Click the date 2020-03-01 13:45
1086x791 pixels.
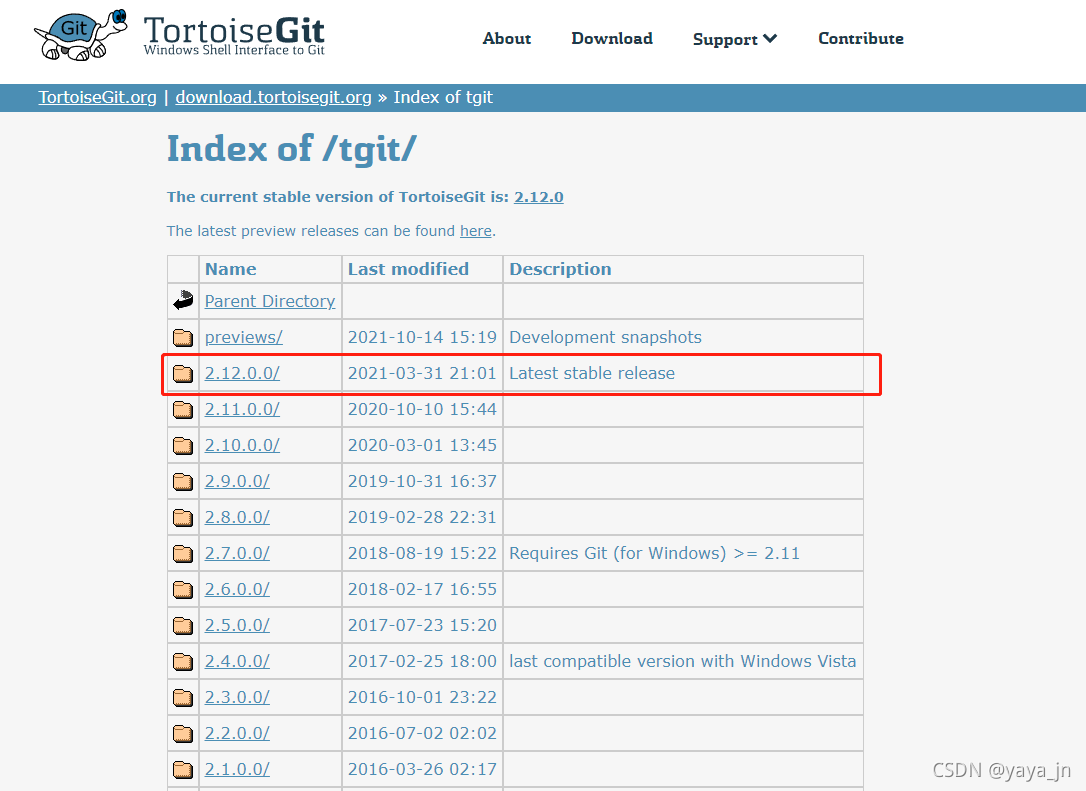click(422, 445)
